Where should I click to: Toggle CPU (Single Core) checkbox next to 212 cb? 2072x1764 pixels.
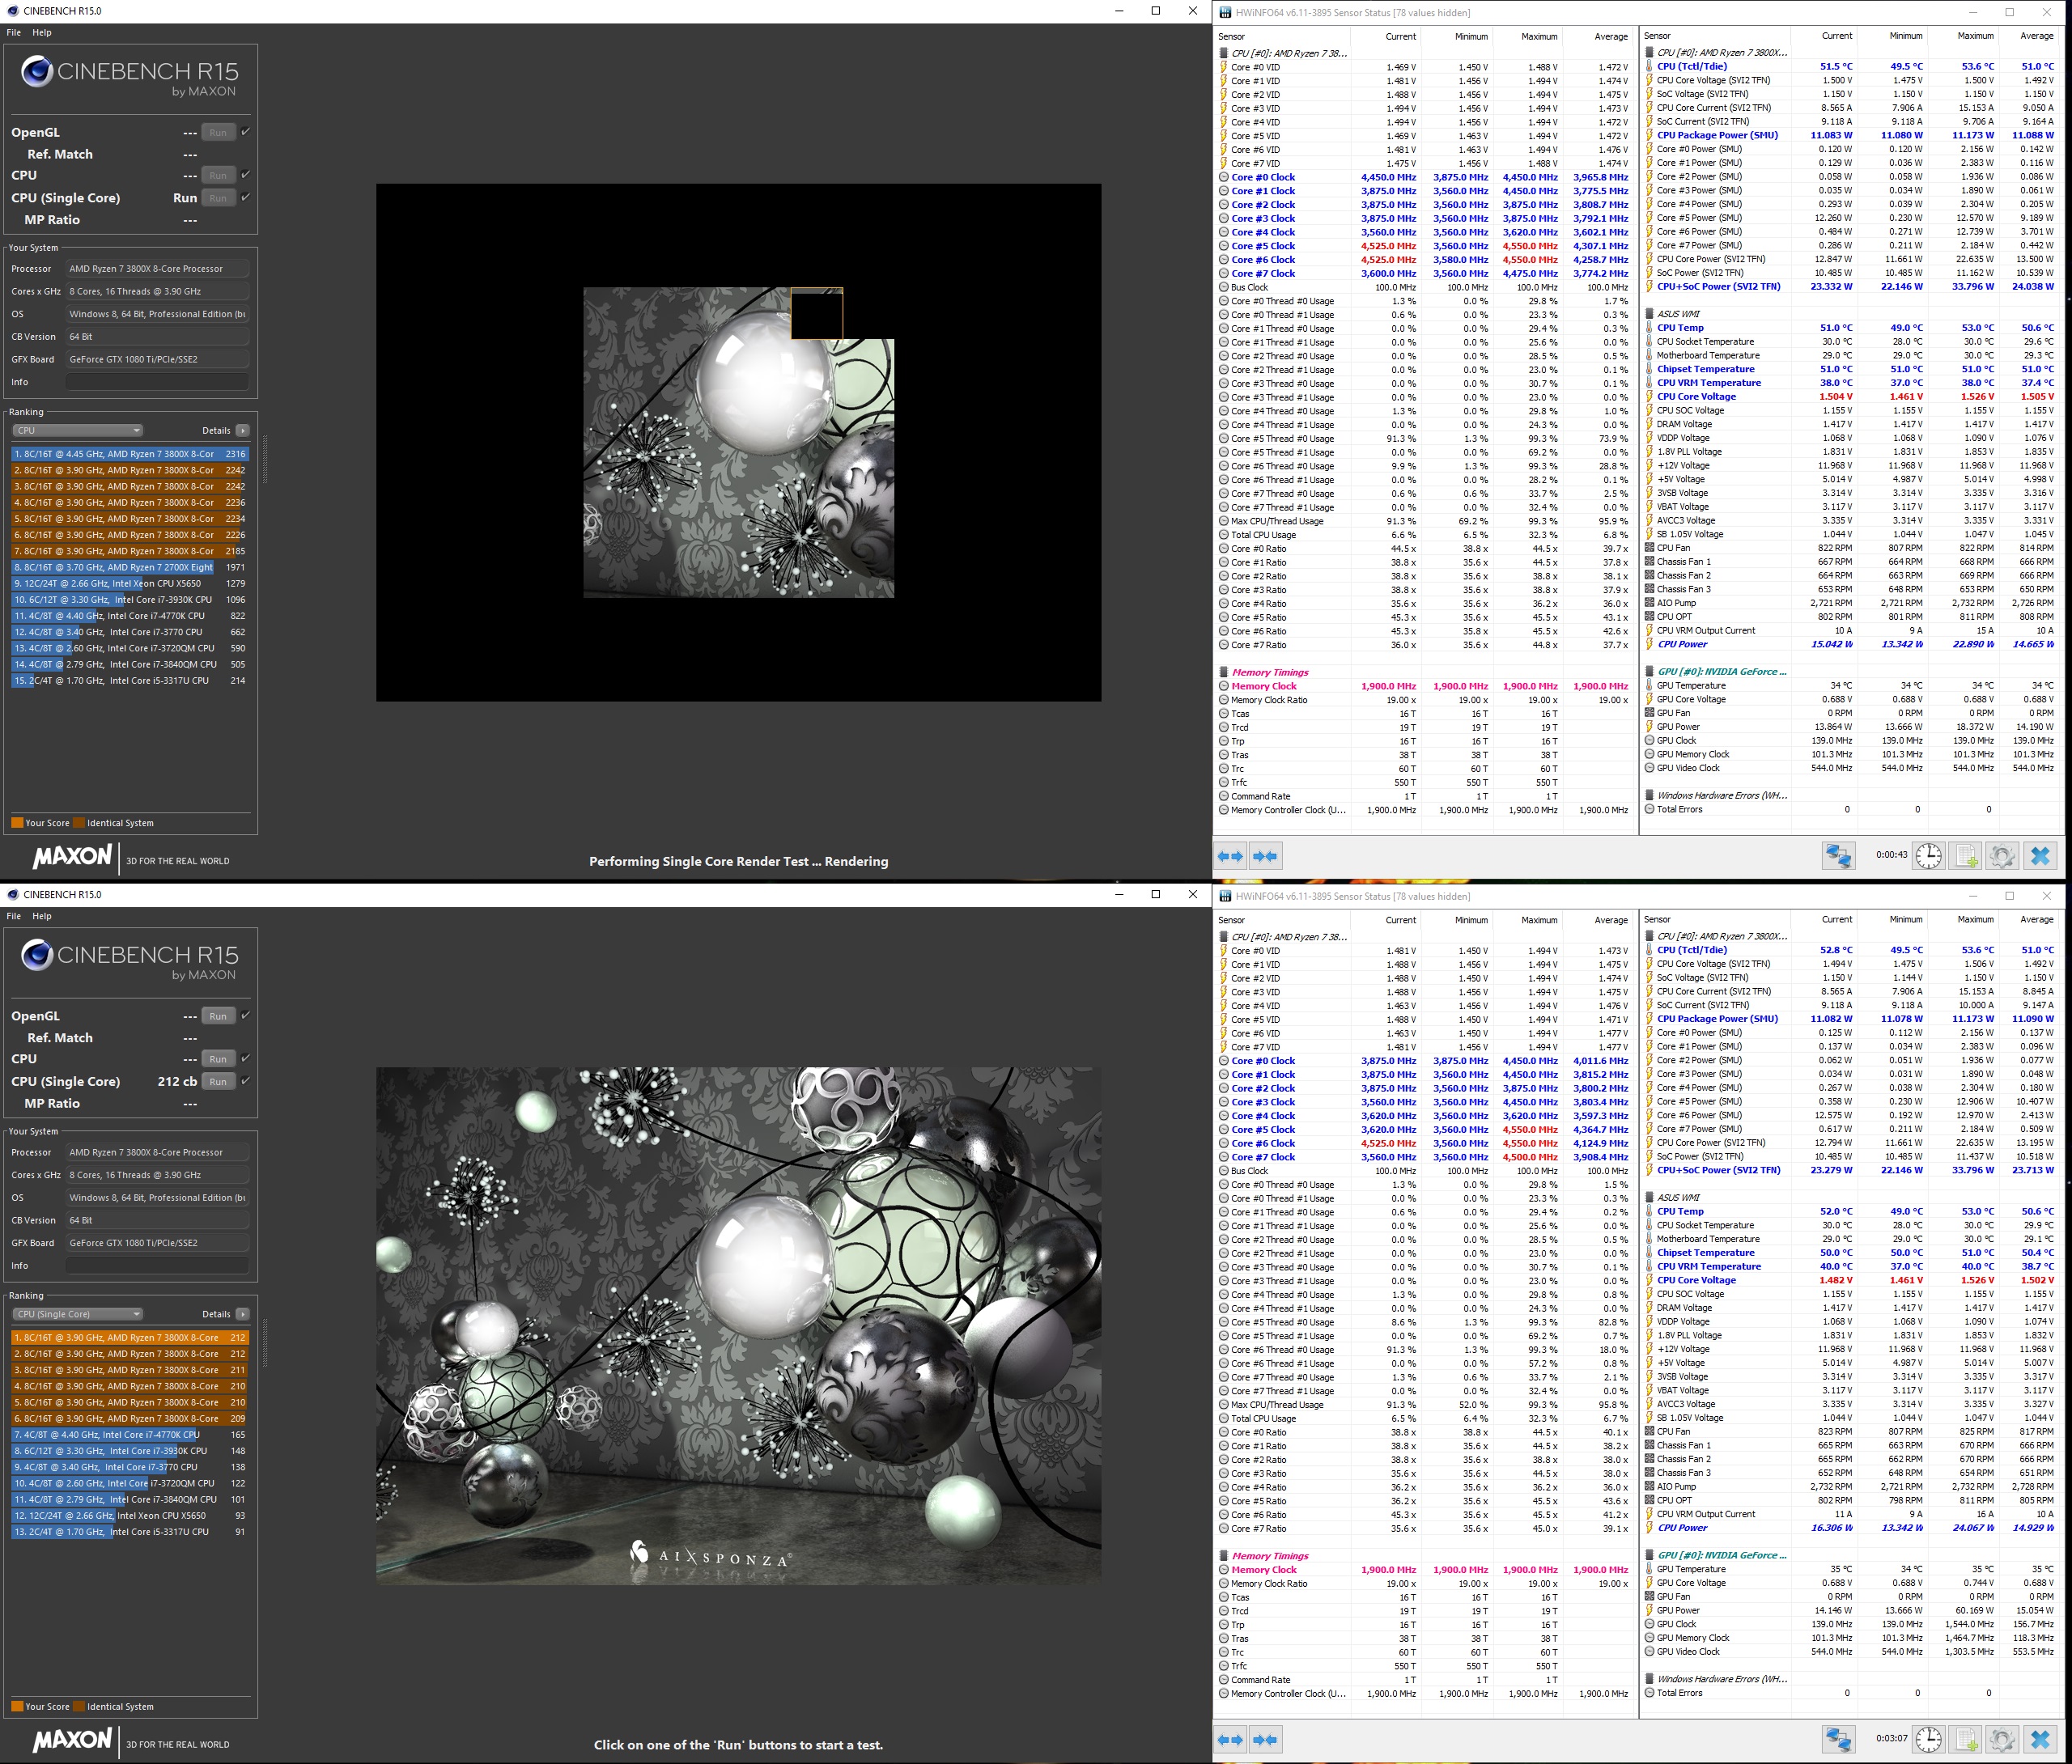pos(246,1080)
